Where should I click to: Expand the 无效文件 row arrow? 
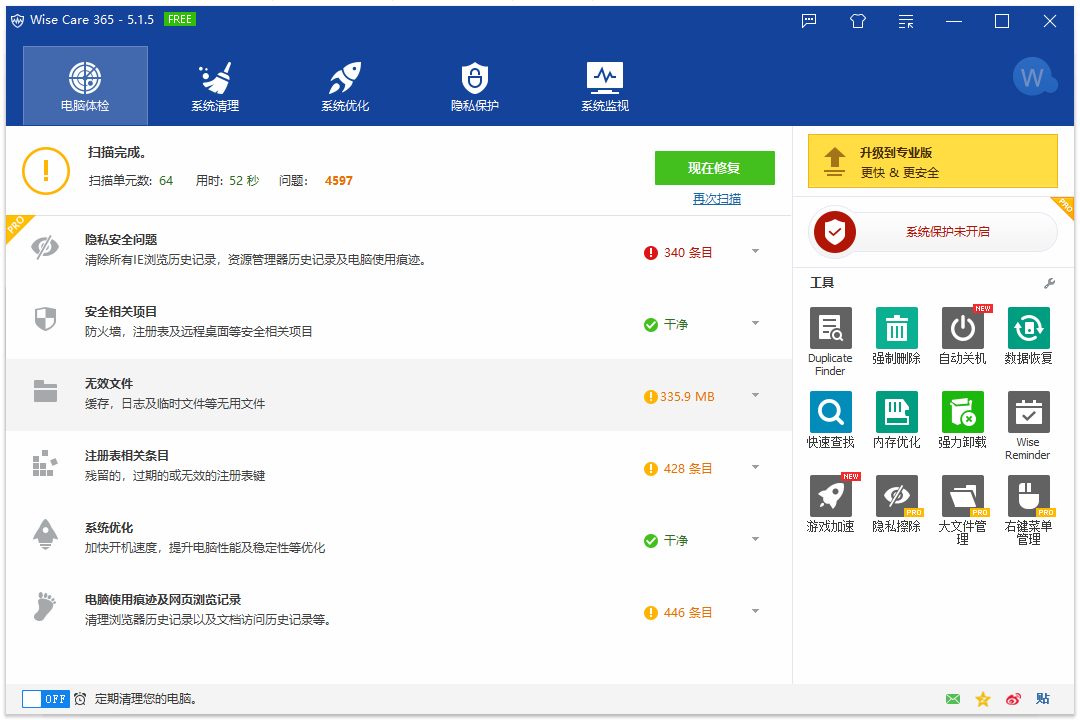756,395
